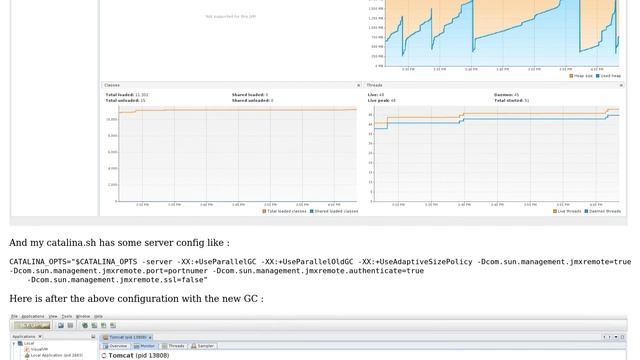Click the second toolbar icon beside load snapshot

[70, 325]
